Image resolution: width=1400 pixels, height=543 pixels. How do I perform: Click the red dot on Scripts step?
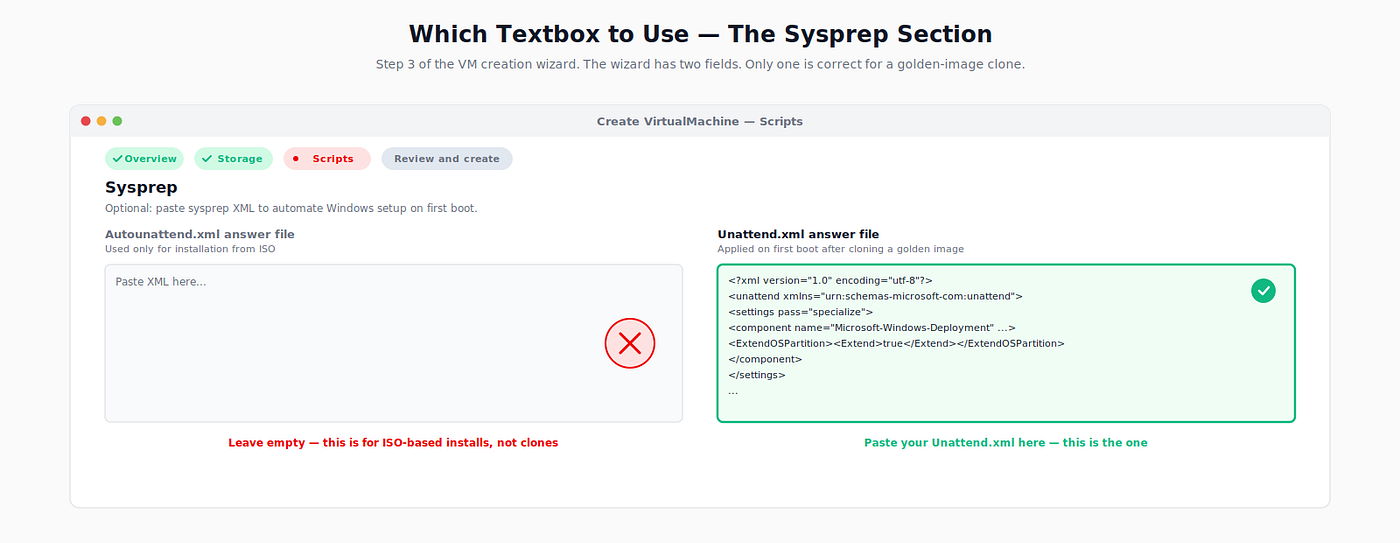(x=295, y=158)
